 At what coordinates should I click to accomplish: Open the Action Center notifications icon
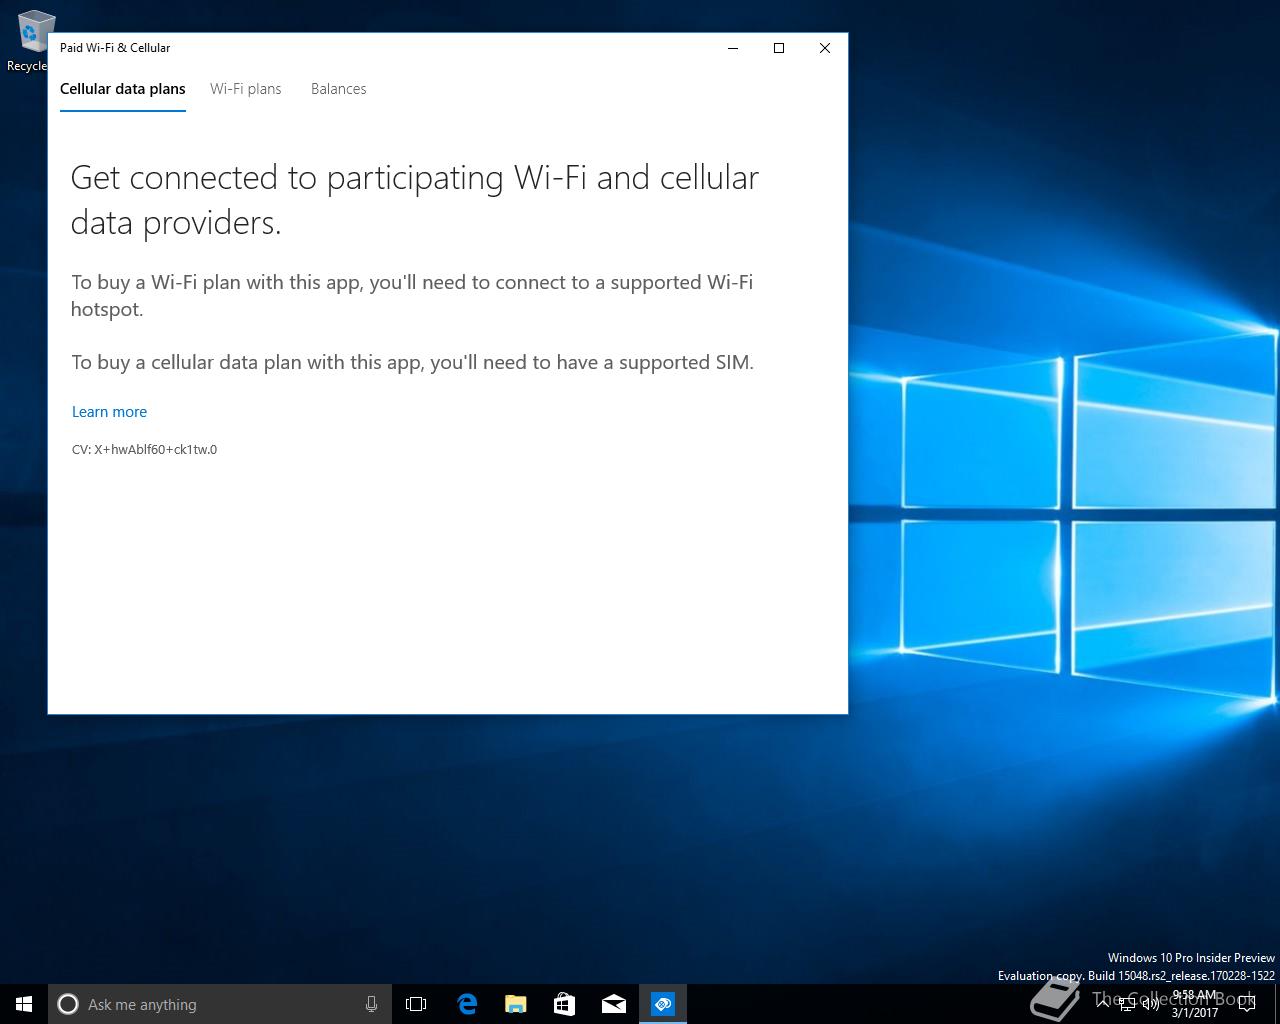point(1247,1004)
